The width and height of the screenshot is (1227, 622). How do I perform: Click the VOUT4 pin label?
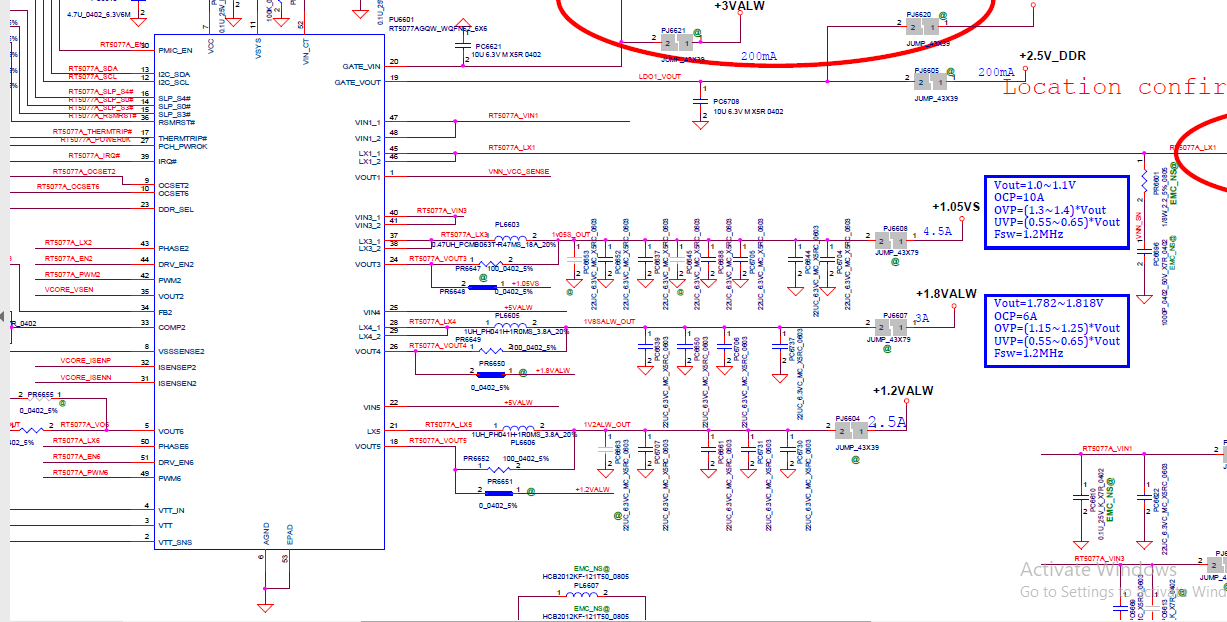368,351
